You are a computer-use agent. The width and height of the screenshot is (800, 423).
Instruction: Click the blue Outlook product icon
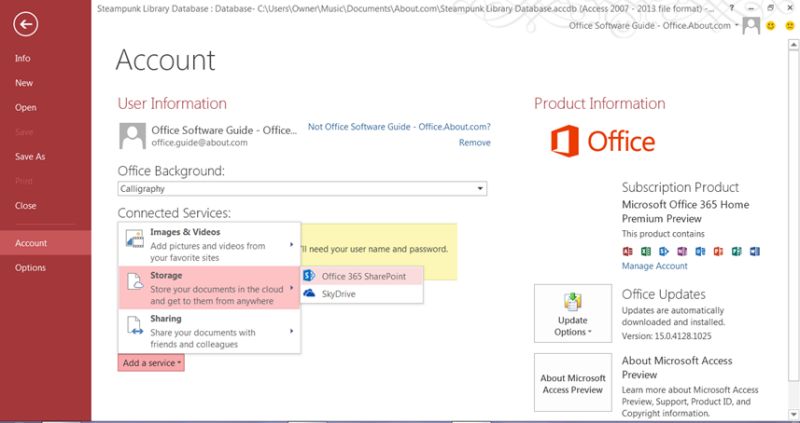pos(701,251)
